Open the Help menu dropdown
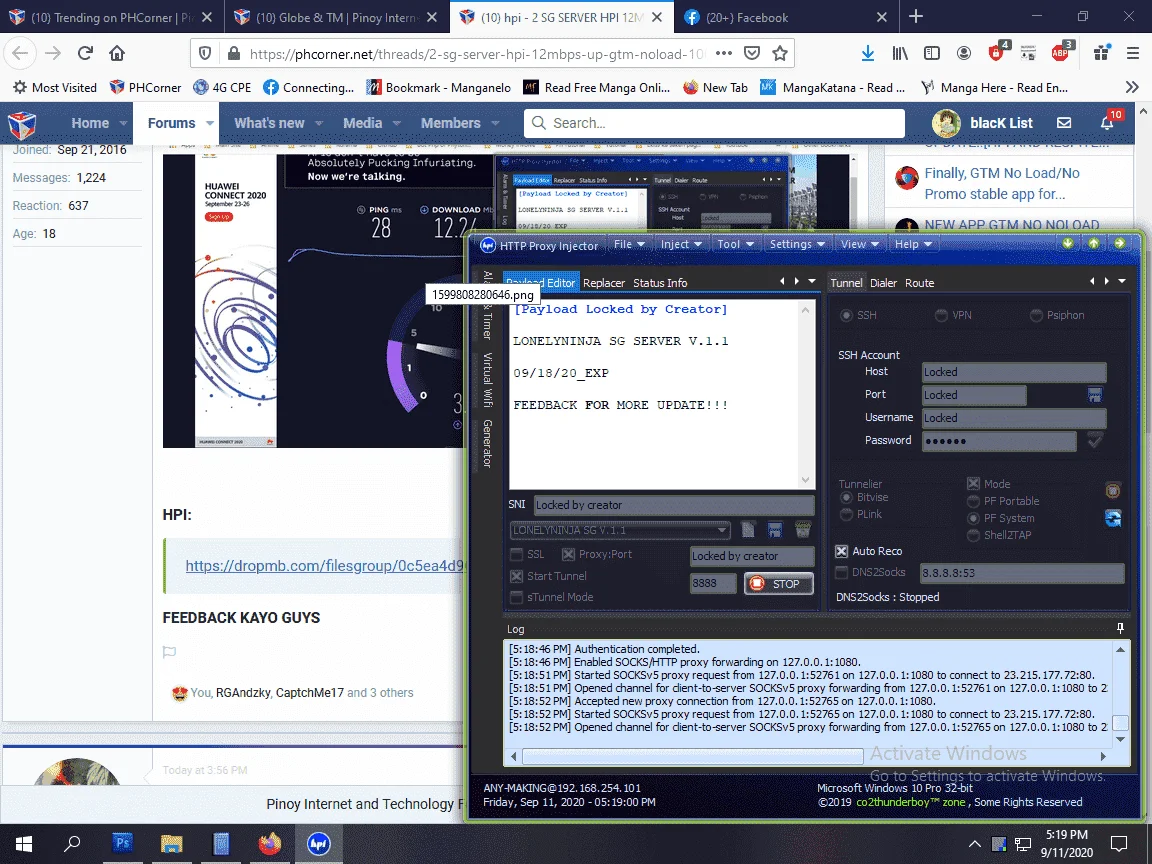The width and height of the screenshot is (1152, 864). [x=913, y=244]
